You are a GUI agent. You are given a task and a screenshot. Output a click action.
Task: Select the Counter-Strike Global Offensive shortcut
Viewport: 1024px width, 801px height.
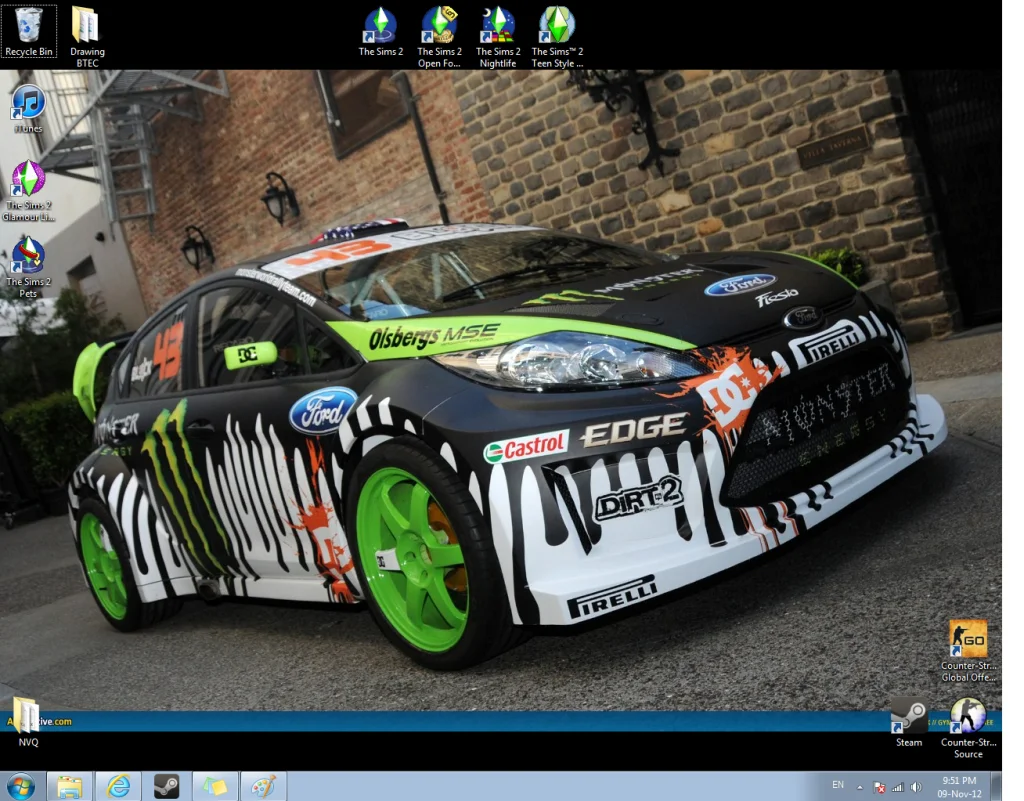click(968, 651)
